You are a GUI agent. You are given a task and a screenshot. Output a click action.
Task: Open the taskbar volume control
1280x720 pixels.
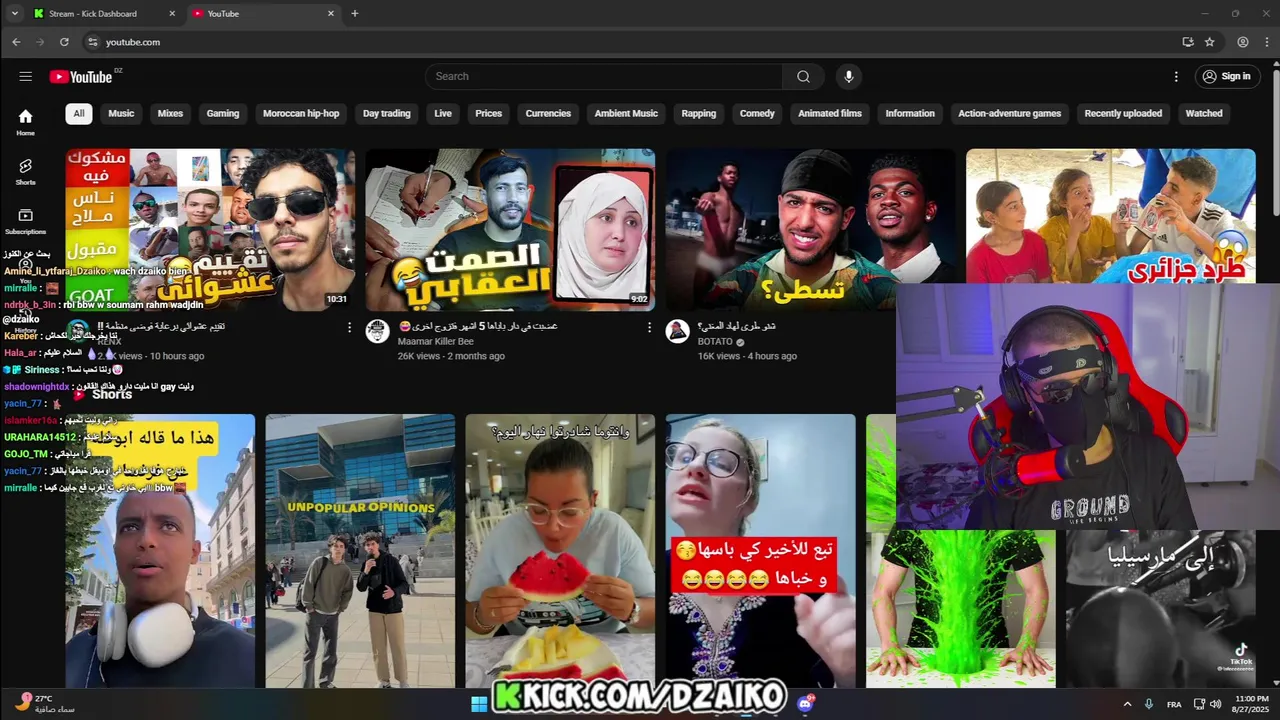tap(1216, 704)
